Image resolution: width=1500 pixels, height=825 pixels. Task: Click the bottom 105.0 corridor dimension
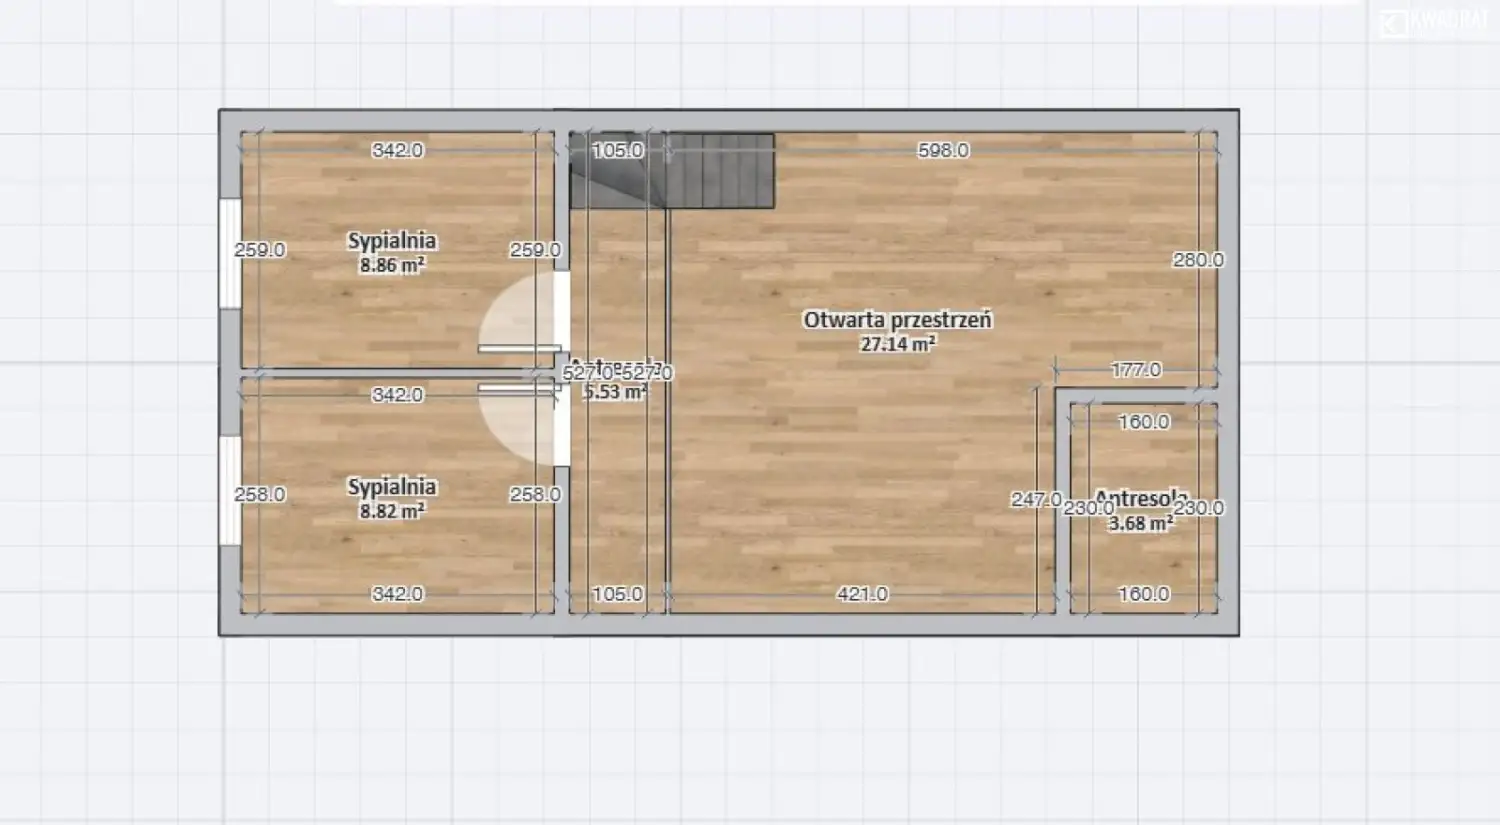pos(617,594)
